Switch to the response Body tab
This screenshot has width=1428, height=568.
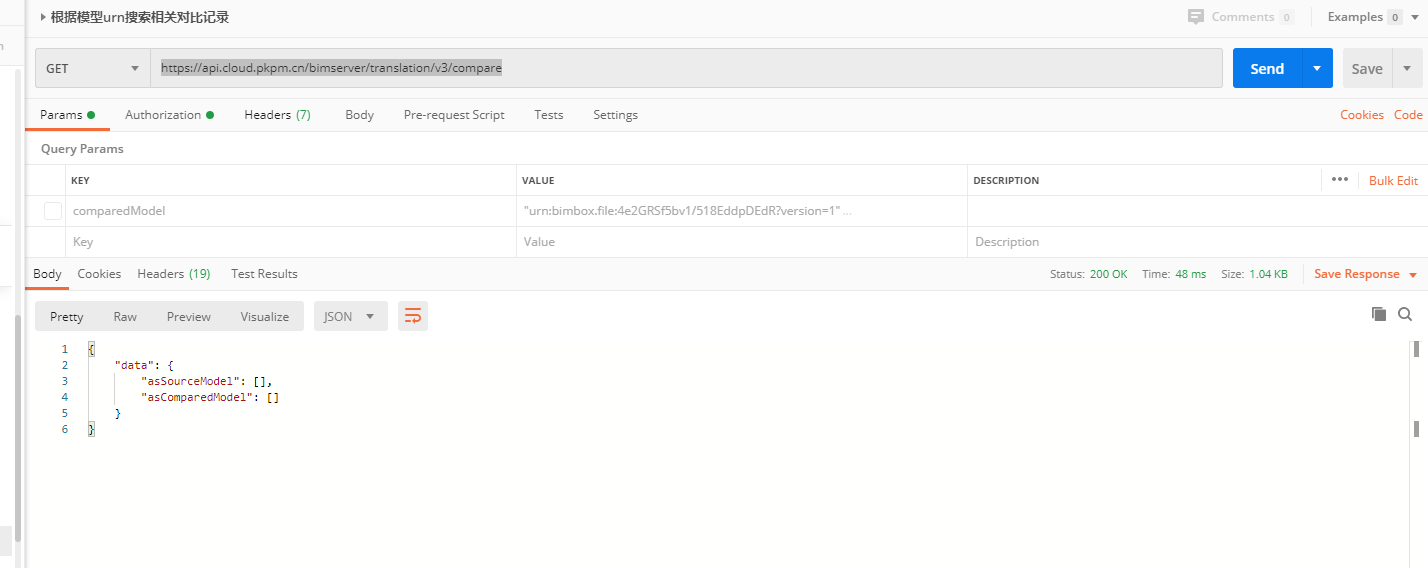tap(47, 274)
